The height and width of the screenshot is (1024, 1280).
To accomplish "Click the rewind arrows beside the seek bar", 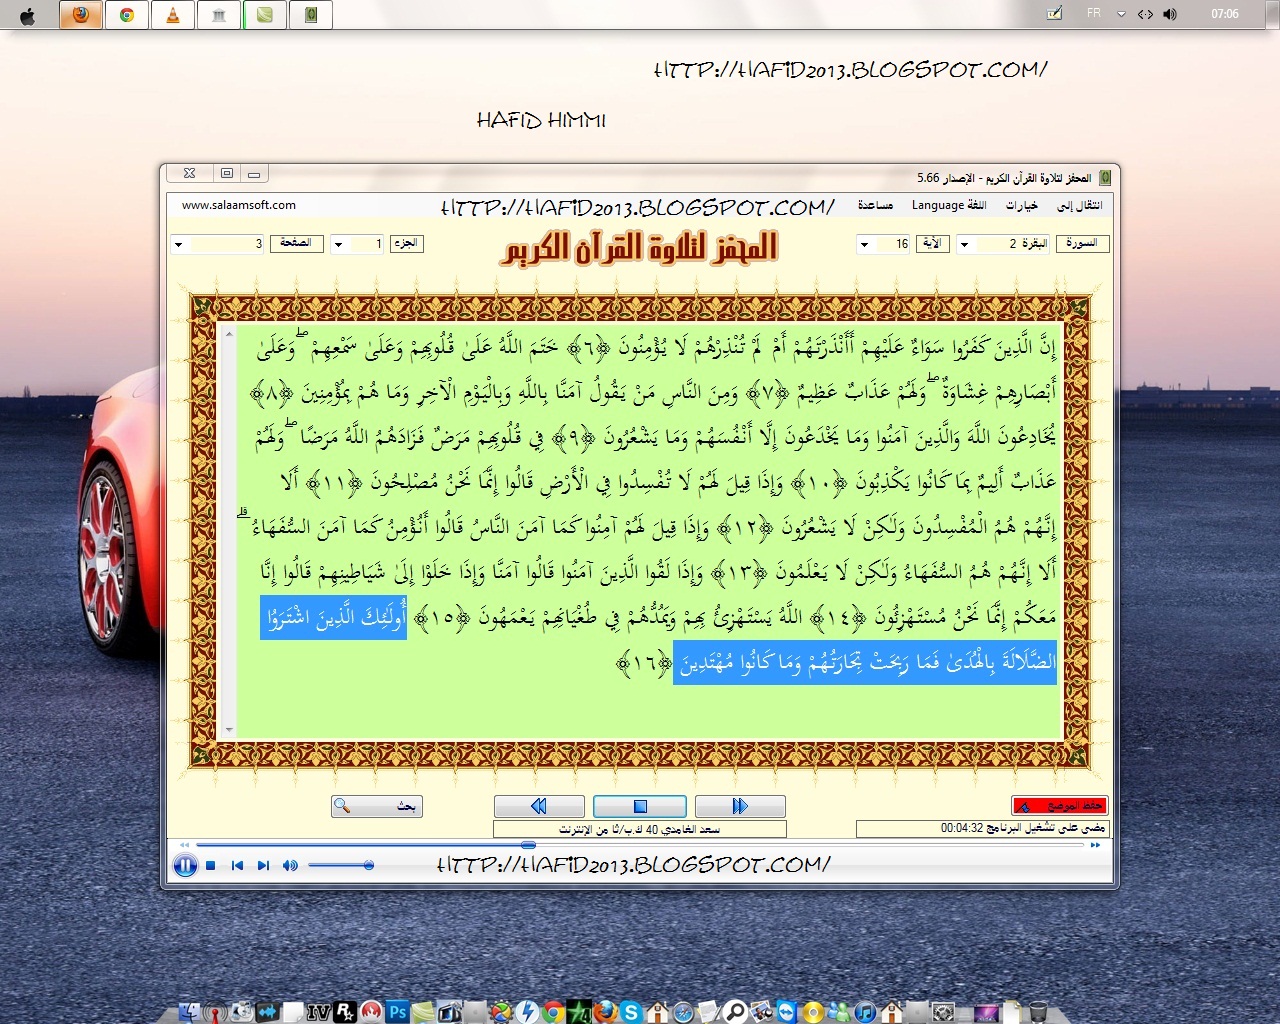I will click(184, 845).
